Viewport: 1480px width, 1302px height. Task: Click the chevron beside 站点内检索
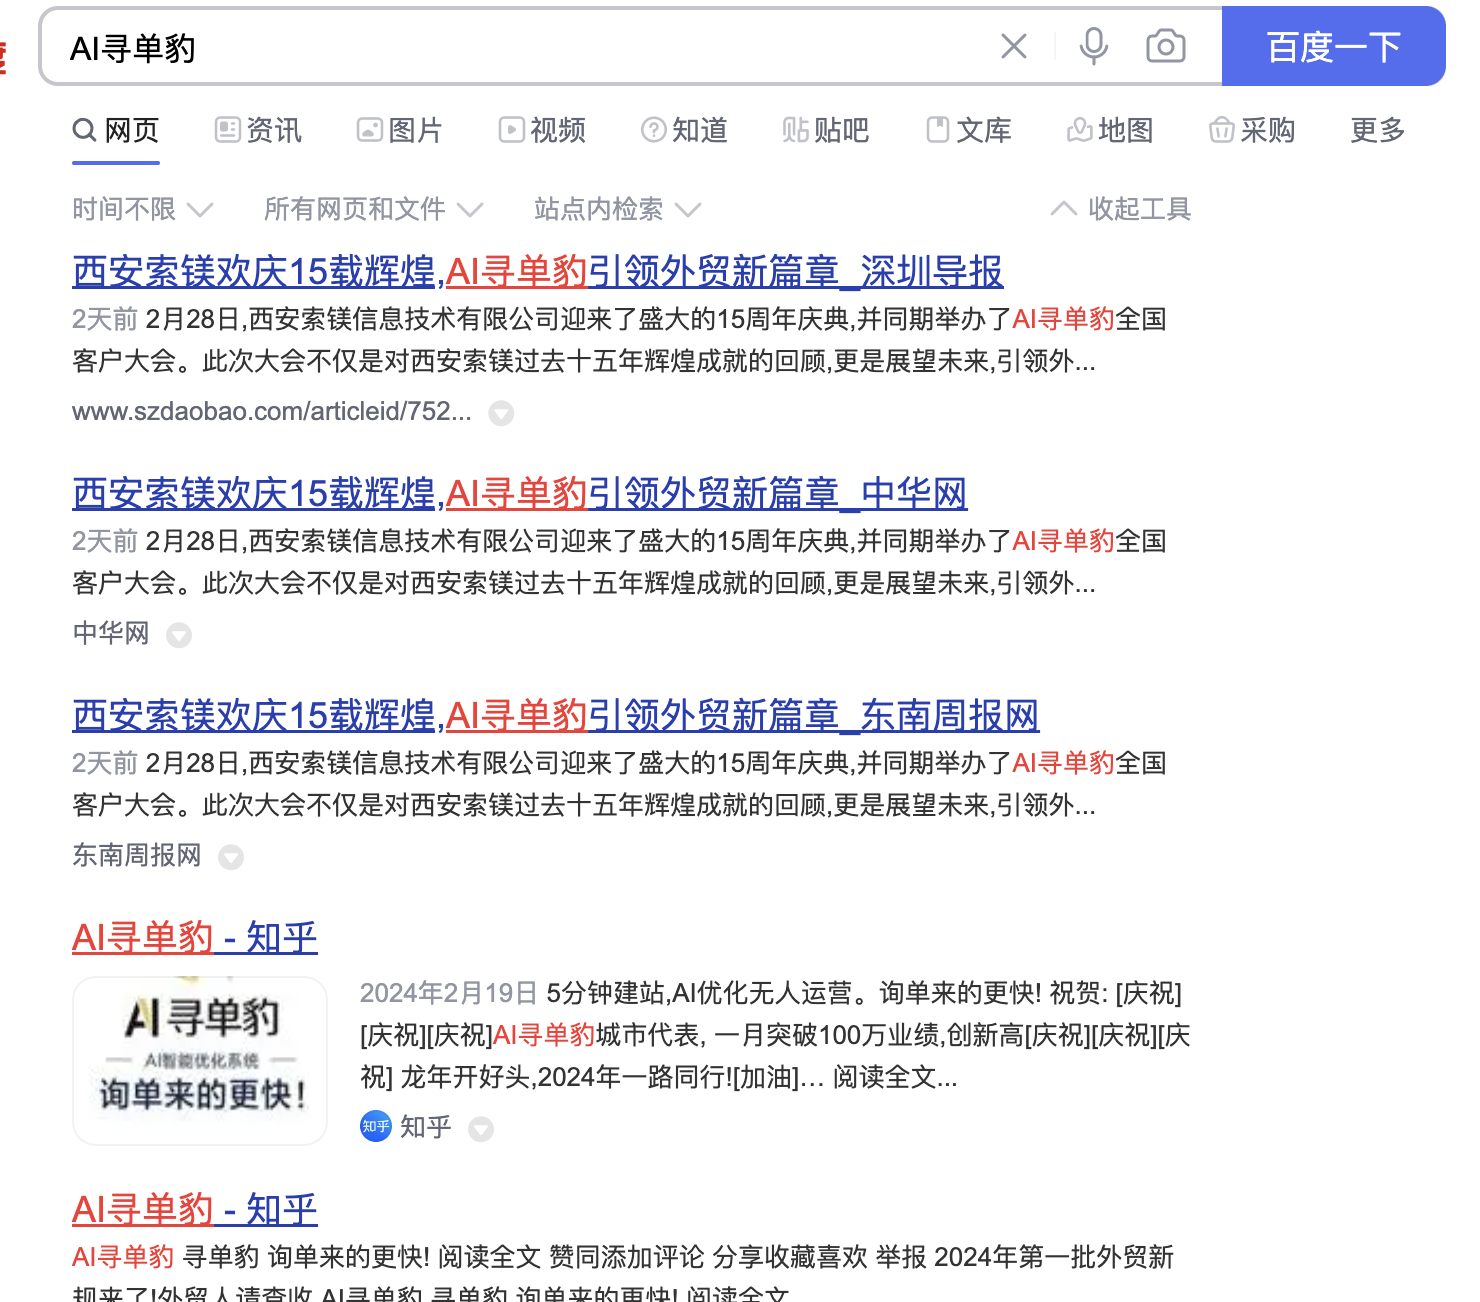tap(688, 210)
